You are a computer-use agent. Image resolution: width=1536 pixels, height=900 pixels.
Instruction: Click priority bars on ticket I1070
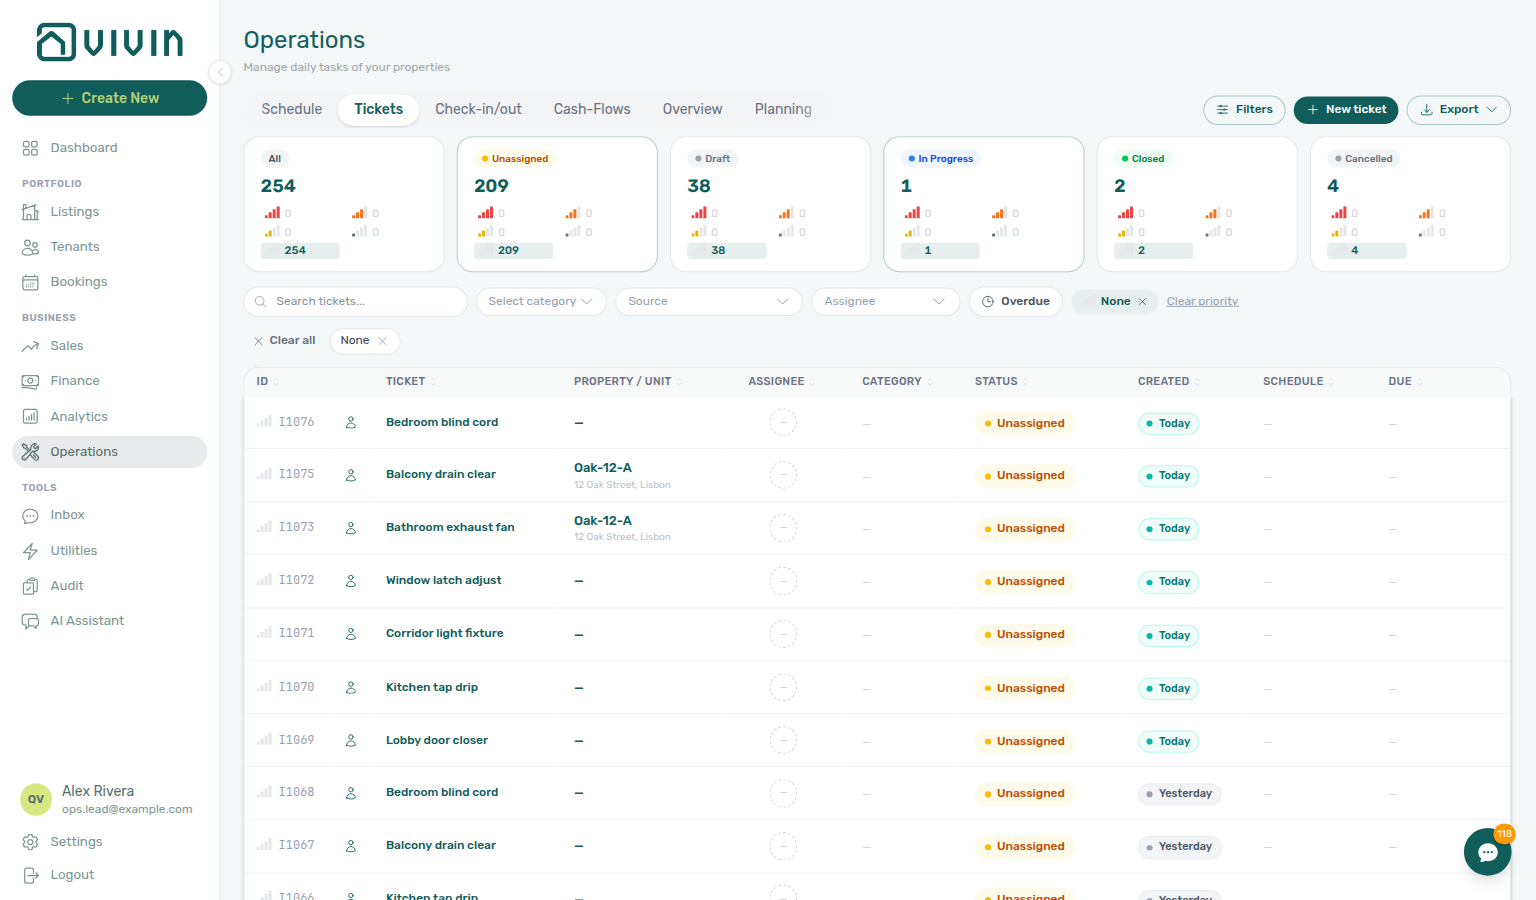coord(264,687)
